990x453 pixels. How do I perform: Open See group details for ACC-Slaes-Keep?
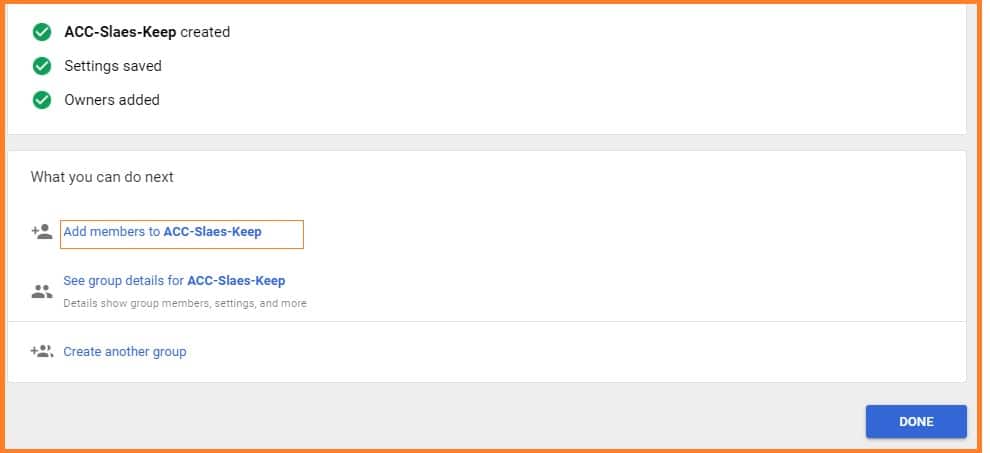coord(174,281)
